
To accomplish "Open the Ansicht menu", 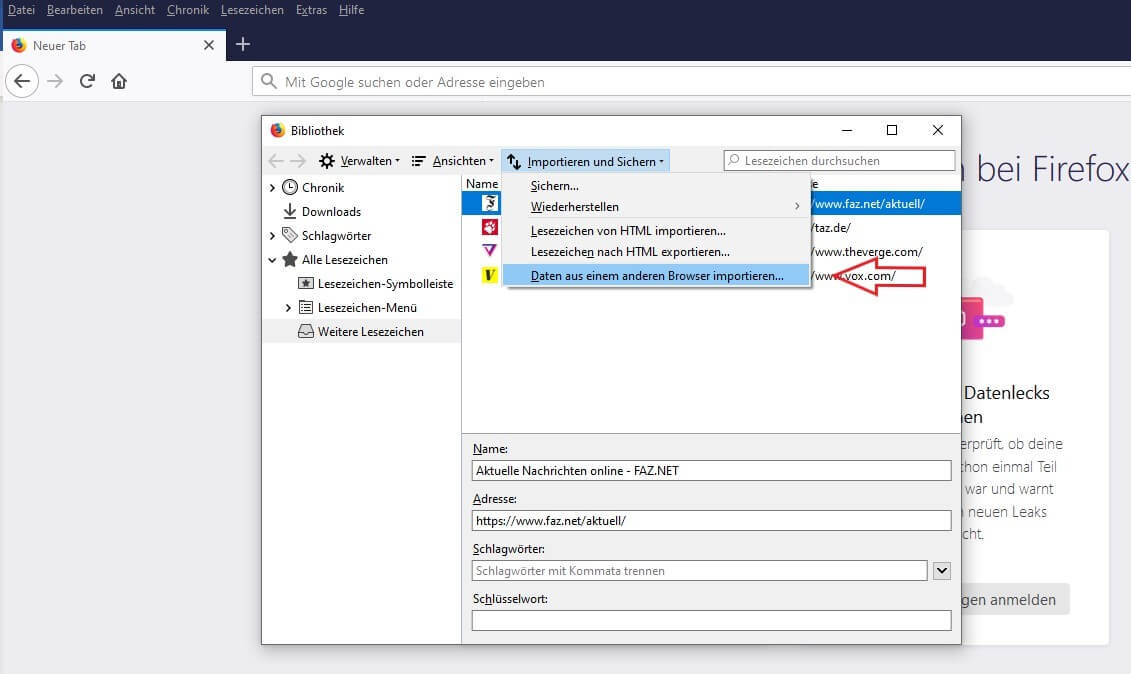I will pyautogui.click(x=135, y=10).
